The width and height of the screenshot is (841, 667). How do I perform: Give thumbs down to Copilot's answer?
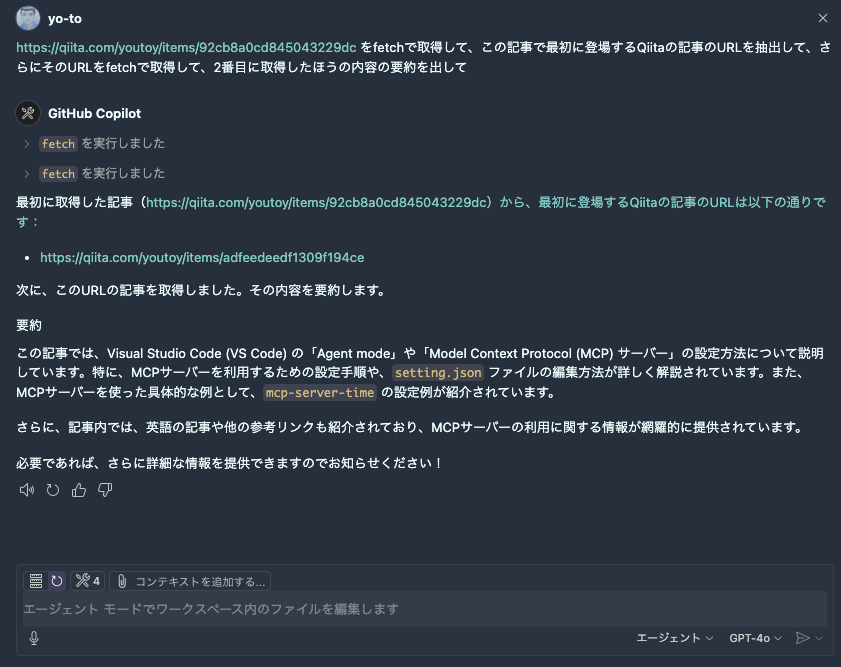click(105, 490)
